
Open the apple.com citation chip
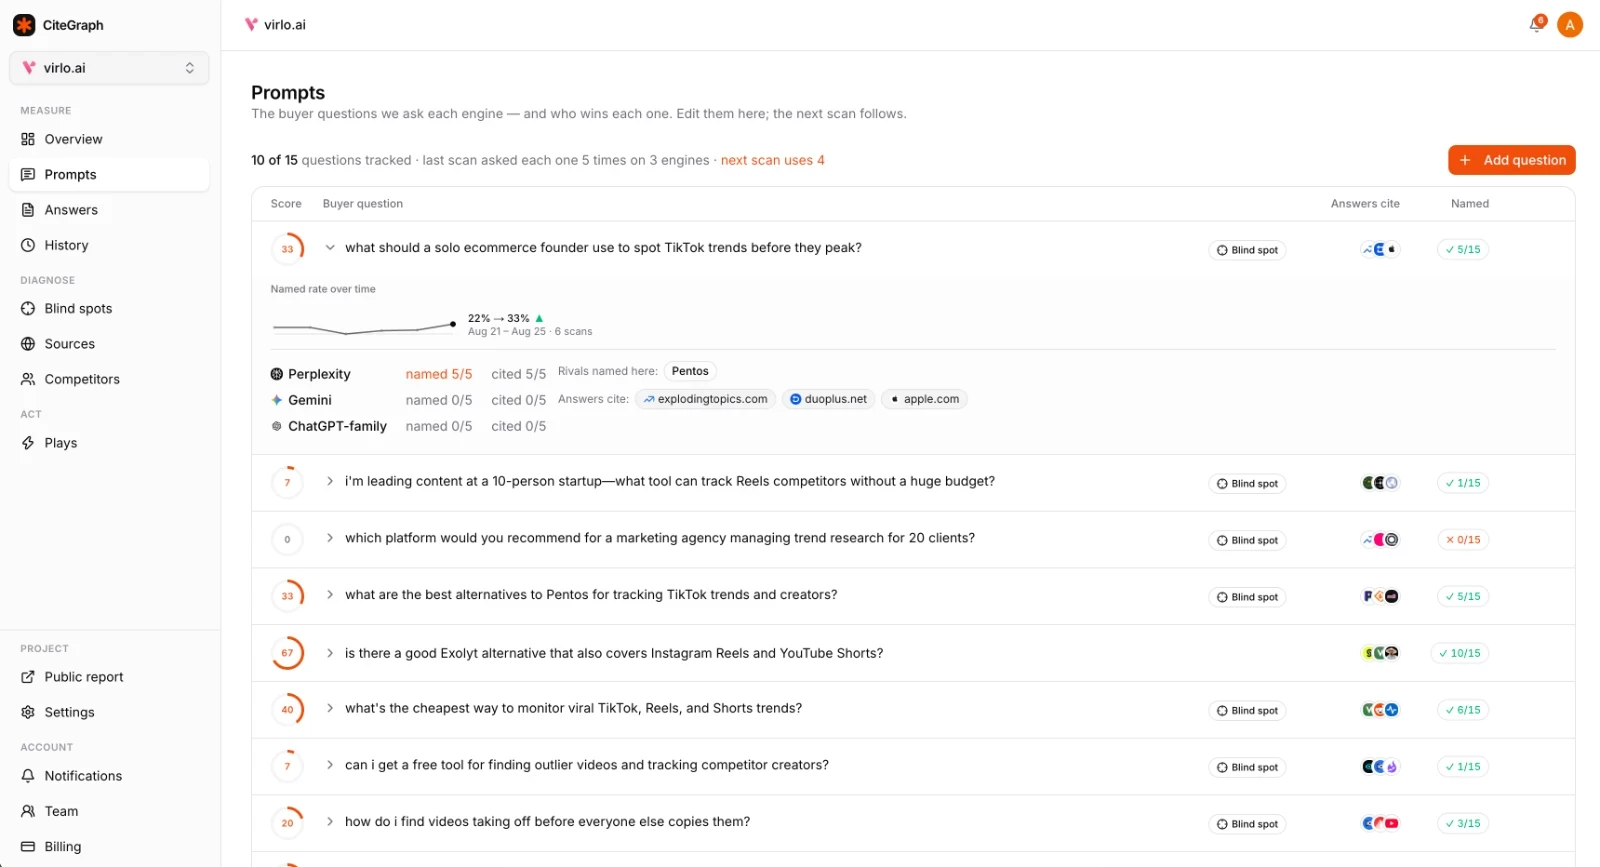tap(924, 399)
